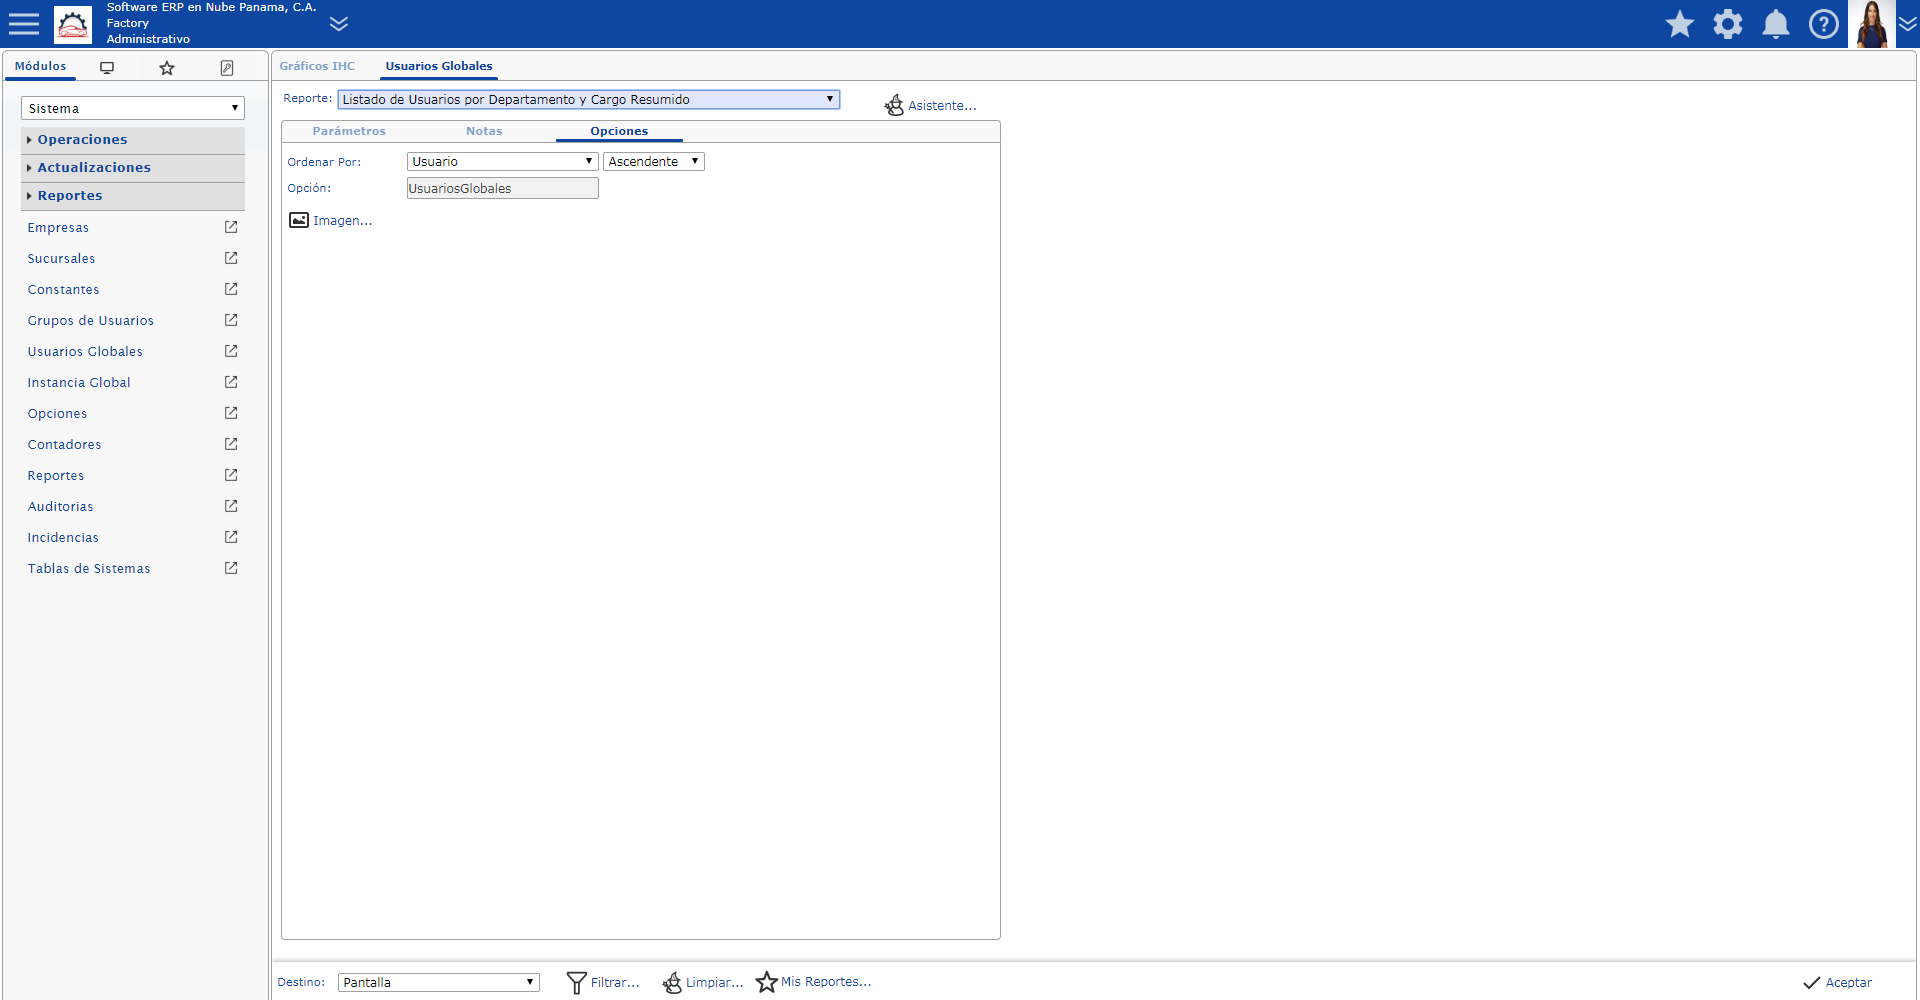Open Mis Reportes star button
This screenshot has width=1920, height=1000.
813,982
